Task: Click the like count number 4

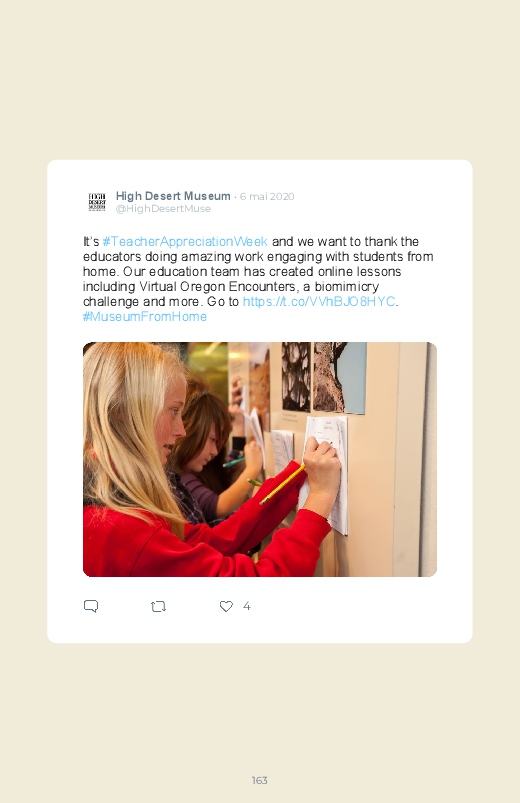Action: pos(246,606)
